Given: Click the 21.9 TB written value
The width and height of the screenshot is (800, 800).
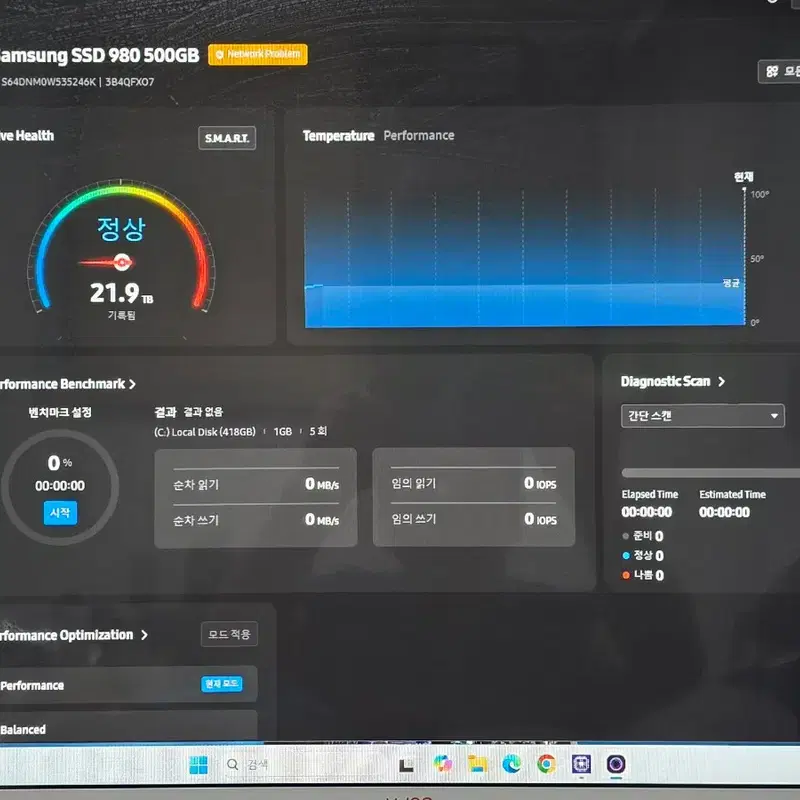Looking at the screenshot, I should pos(121,293).
